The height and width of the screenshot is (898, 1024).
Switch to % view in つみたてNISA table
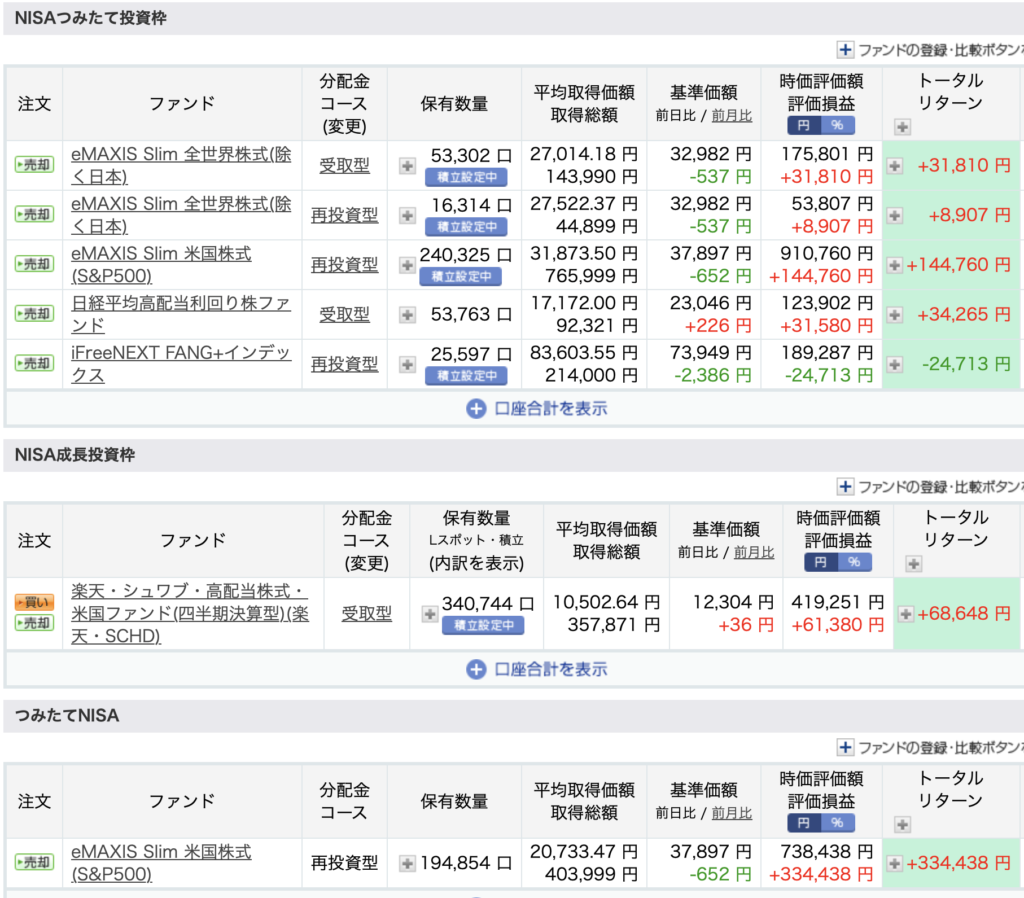[836, 823]
